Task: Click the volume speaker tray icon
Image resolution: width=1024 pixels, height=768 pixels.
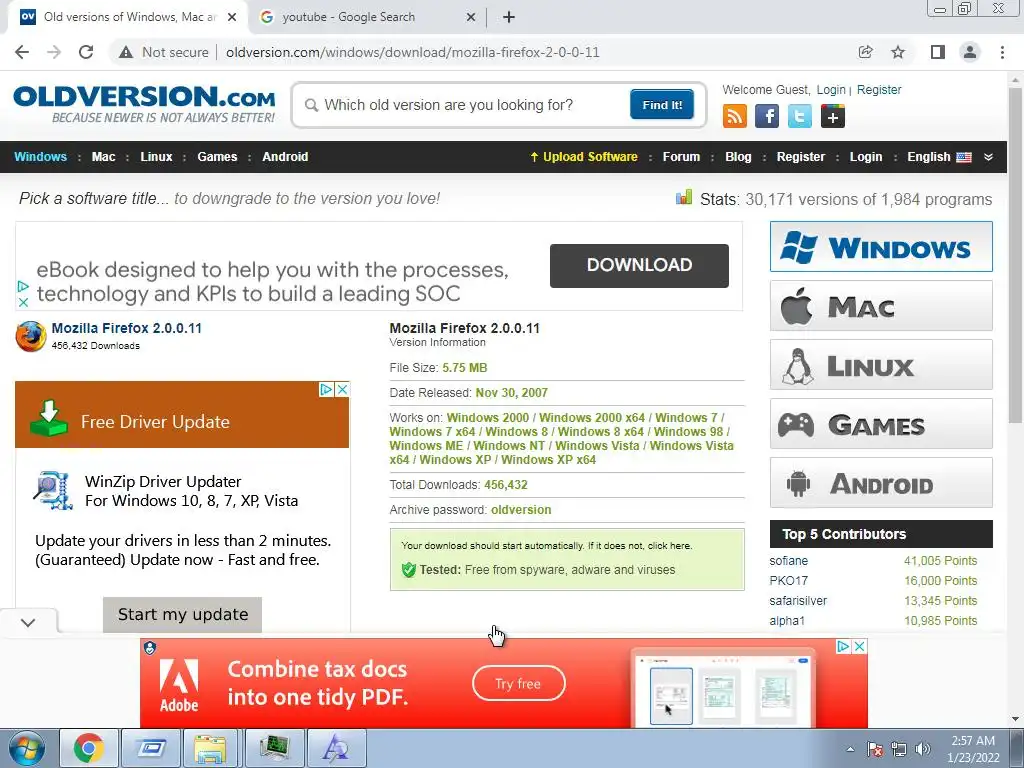Action: pos(922,749)
